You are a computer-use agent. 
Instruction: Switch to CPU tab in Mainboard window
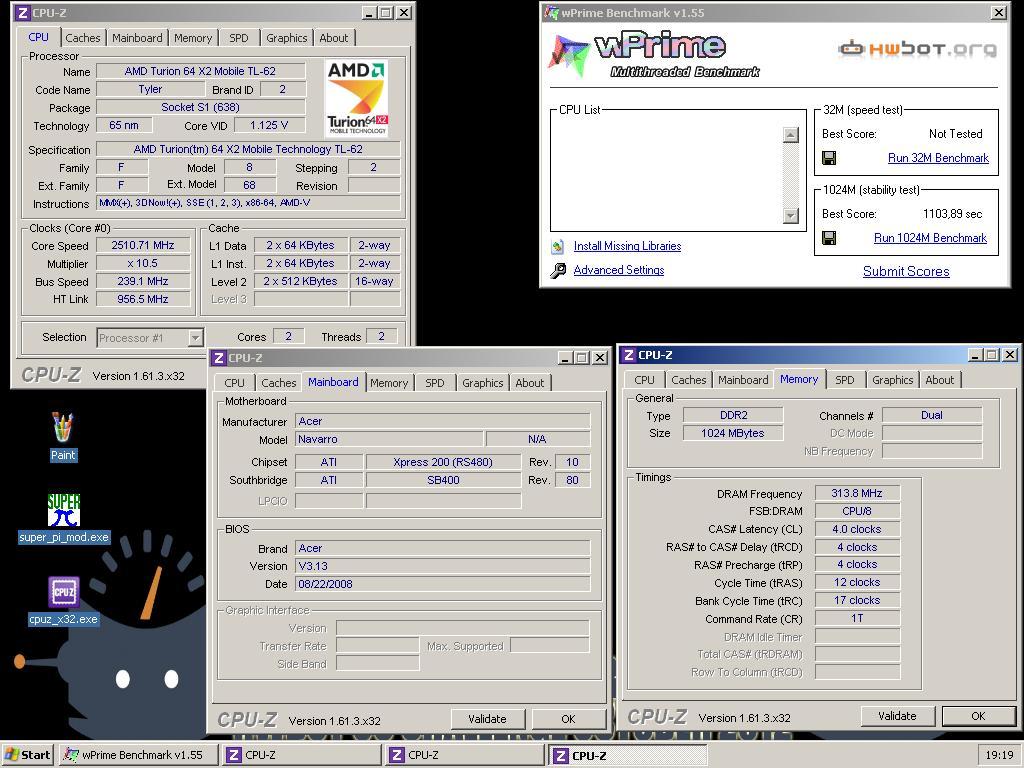click(x=234, y=383)
